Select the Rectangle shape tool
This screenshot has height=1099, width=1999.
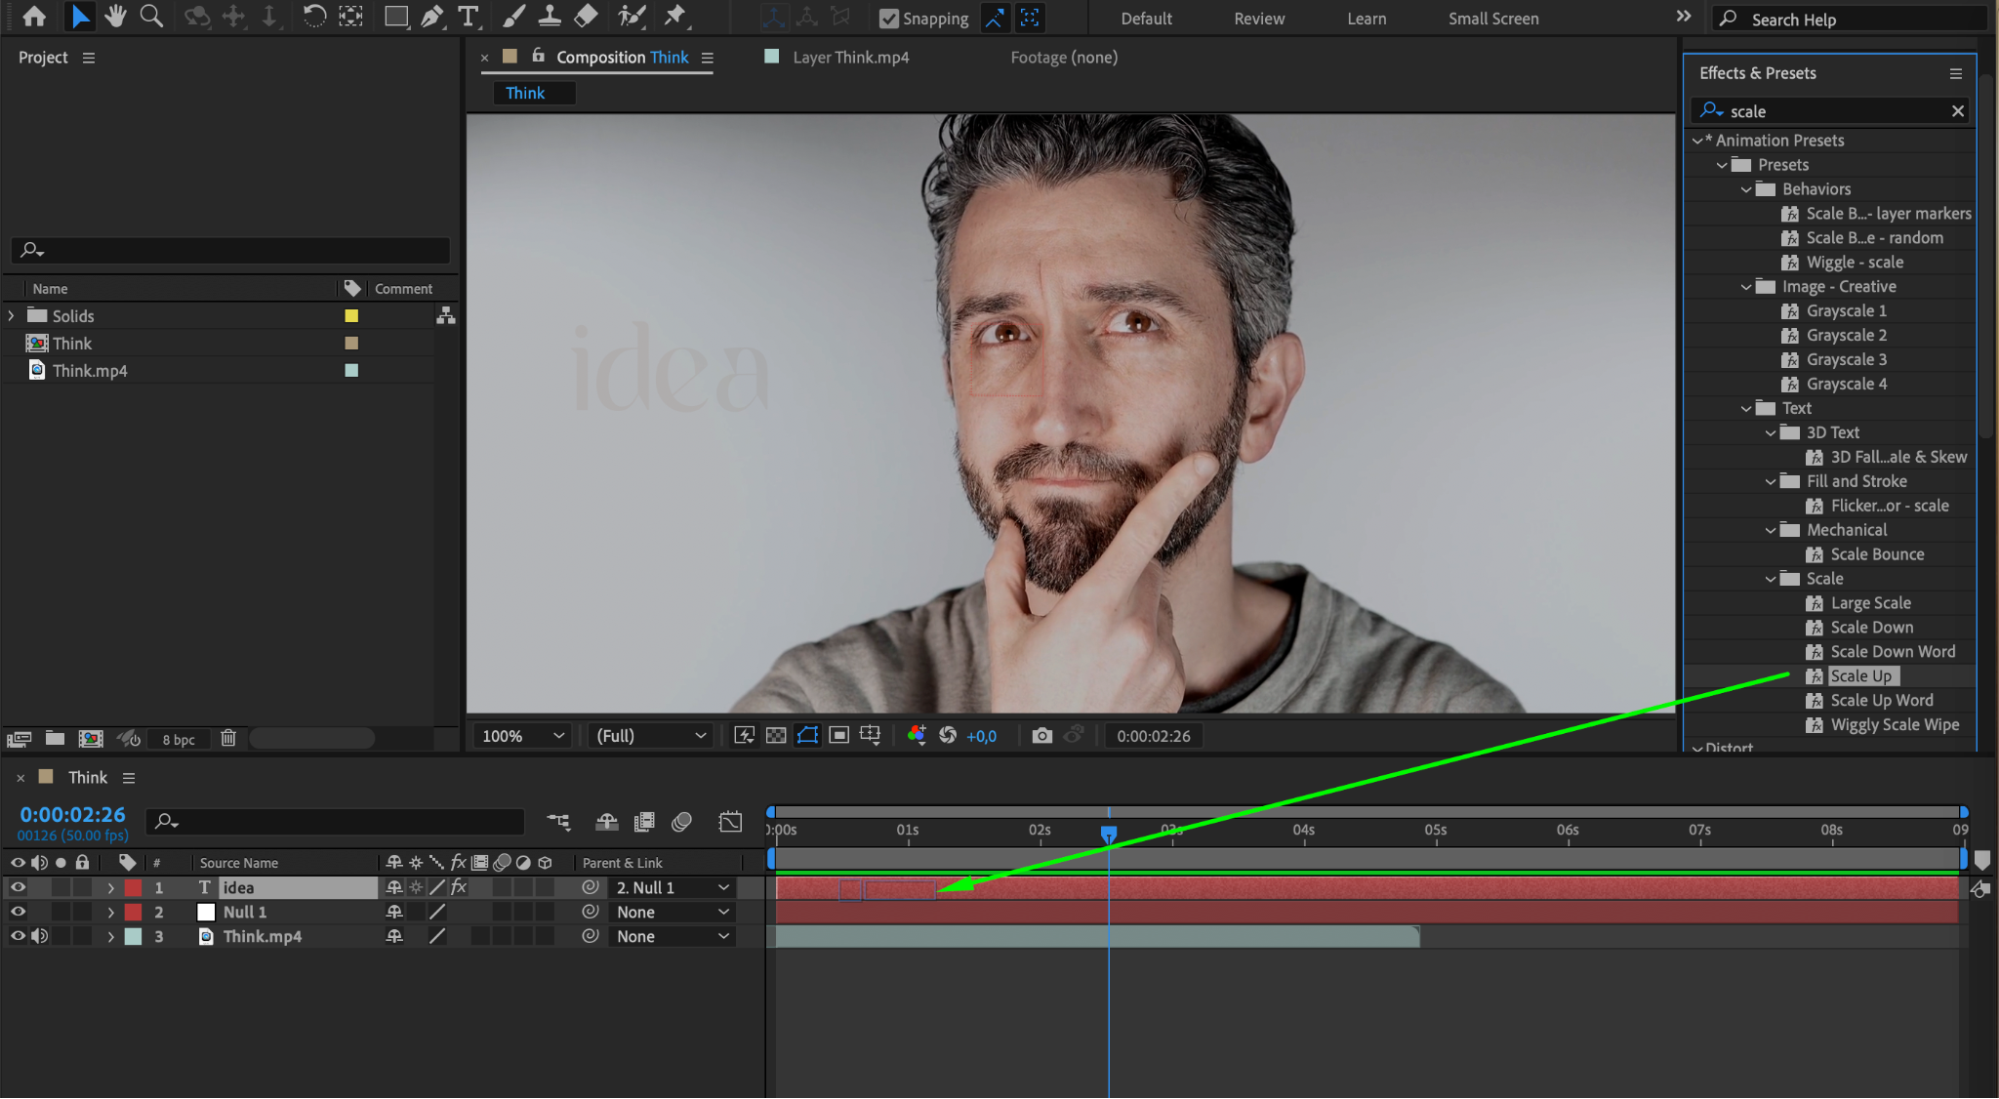click(x=396, y=16)
